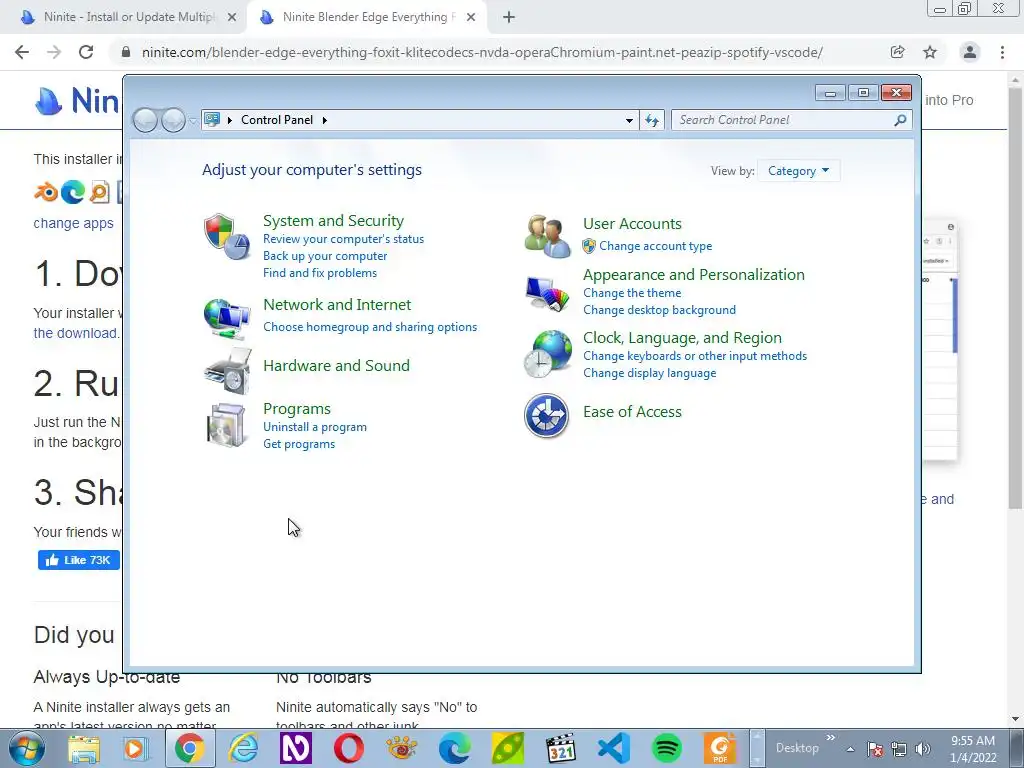This screenshot has width=1024, height=768.
Task: Open the View by Category dropdown
Action: click(798, 171)
